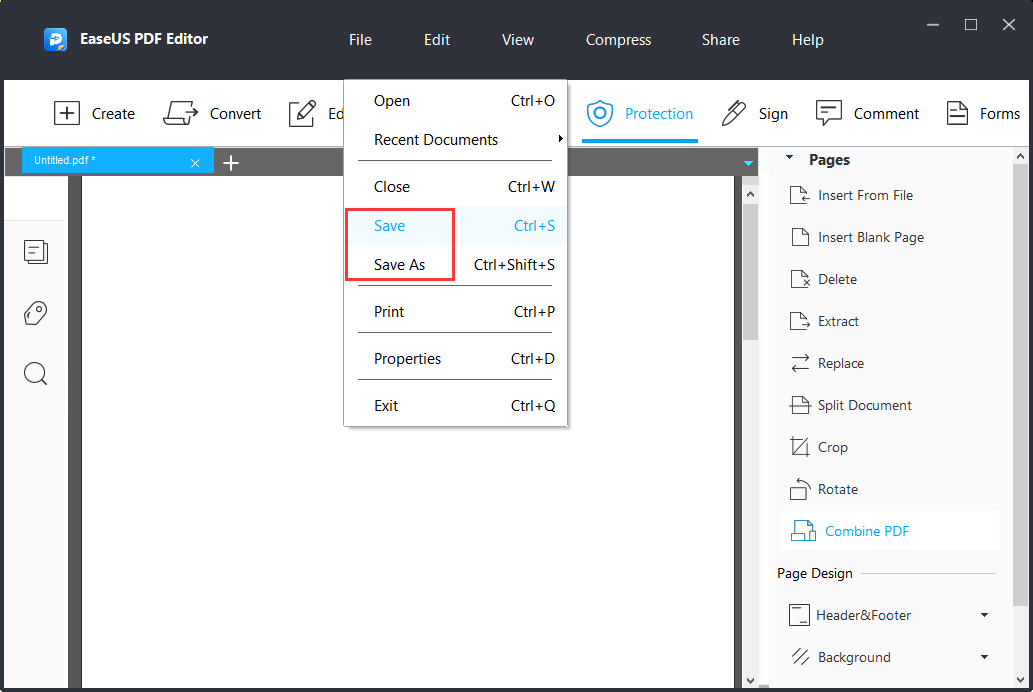1033x692 pixels.
Task: Click the Crop tool icon
Action: (800, 447)
